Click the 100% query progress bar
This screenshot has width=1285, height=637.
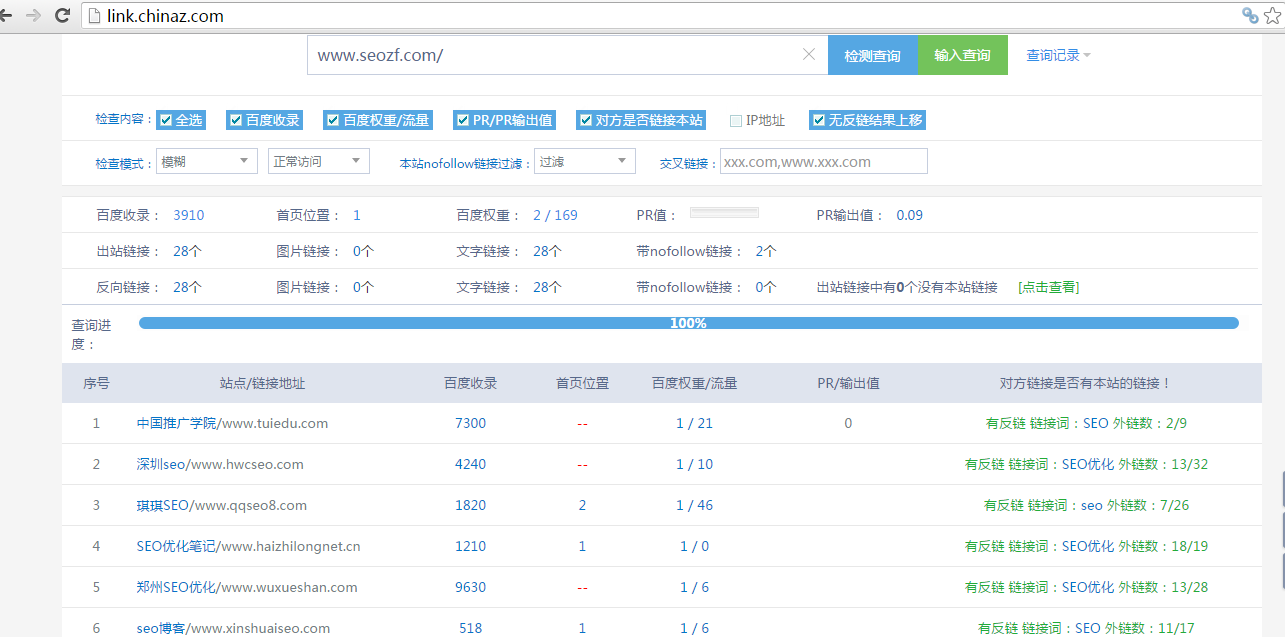pos(688,322)
